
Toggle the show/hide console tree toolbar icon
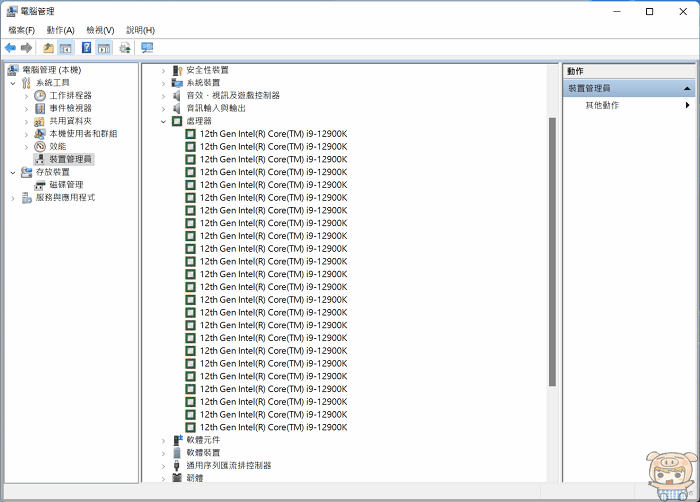click(66, 48)
